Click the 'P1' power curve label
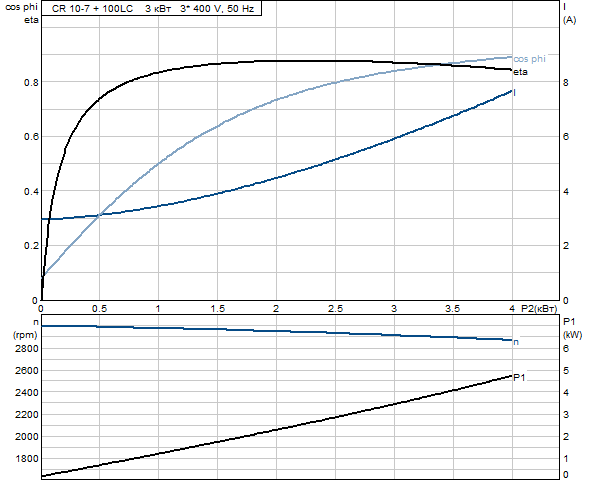The image size is (592, 480). click(519, 377)
